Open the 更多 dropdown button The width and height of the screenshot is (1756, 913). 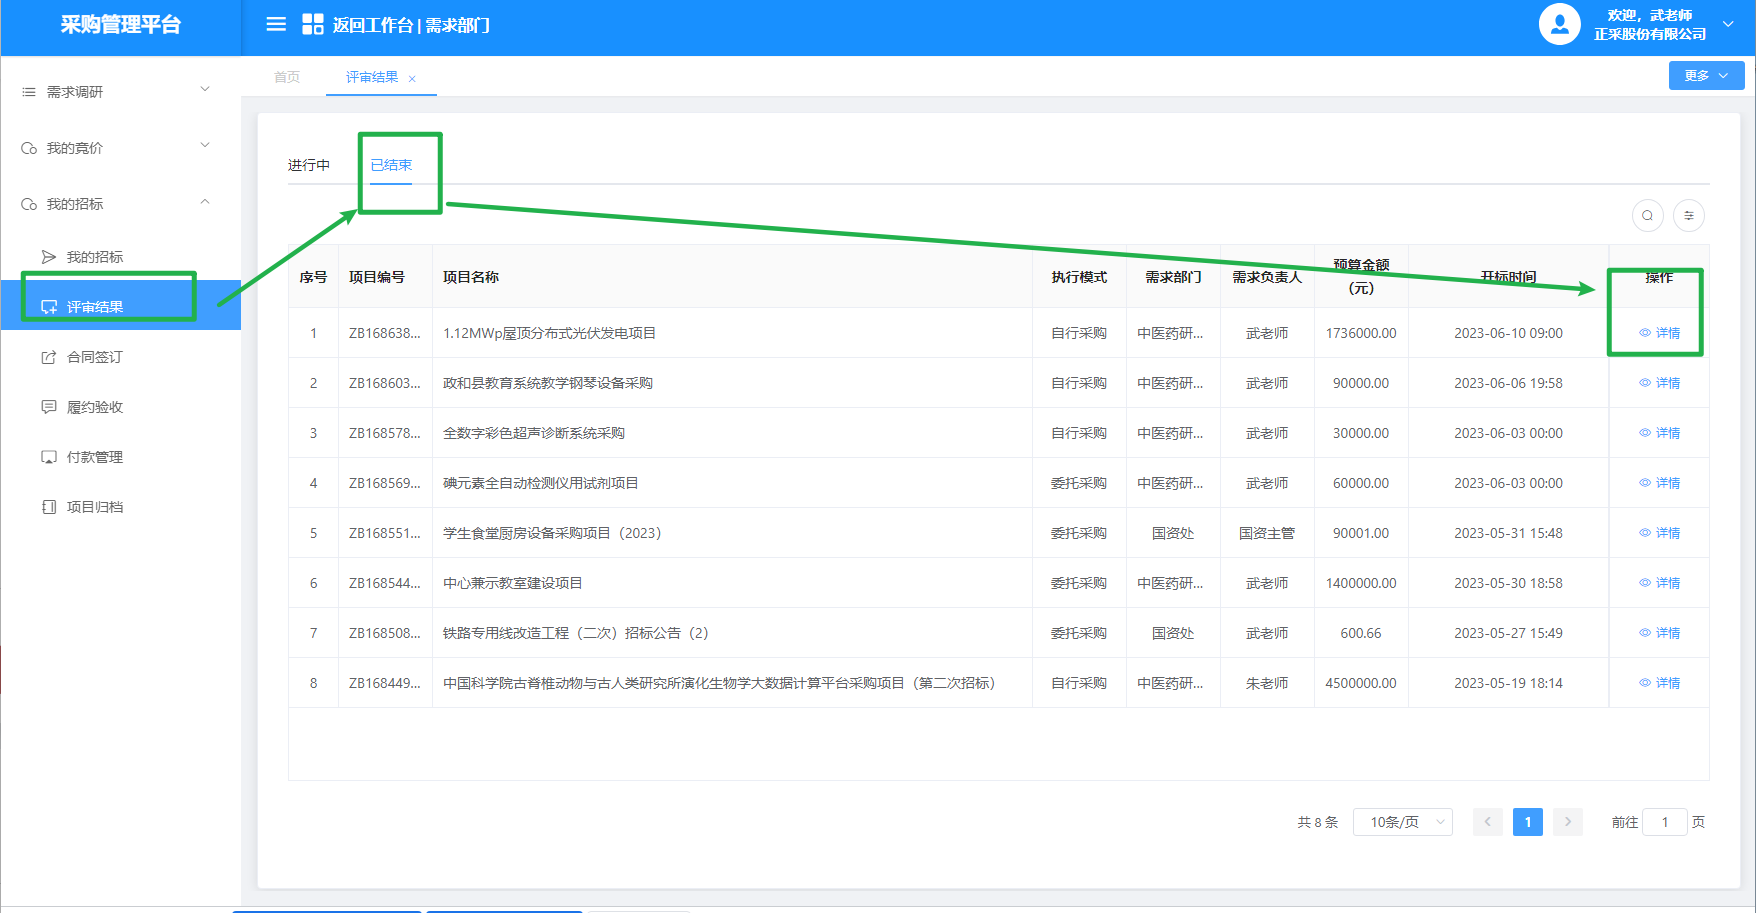tap(1706, 75)
